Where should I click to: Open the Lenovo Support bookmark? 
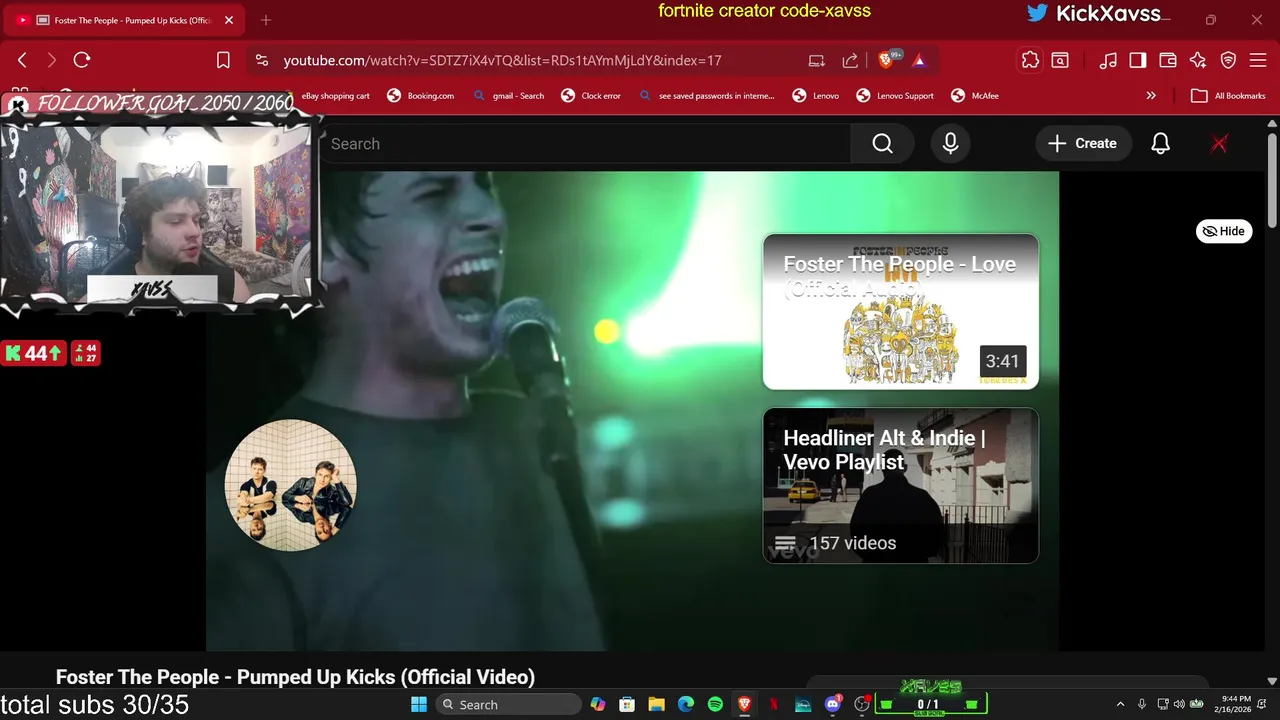pyautogui.click(x=895, y=96)
